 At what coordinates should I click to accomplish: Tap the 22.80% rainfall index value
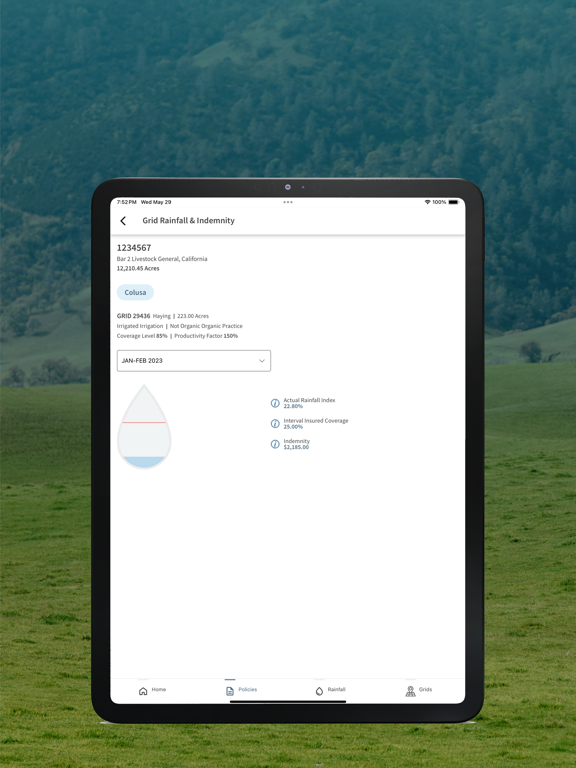293,406
